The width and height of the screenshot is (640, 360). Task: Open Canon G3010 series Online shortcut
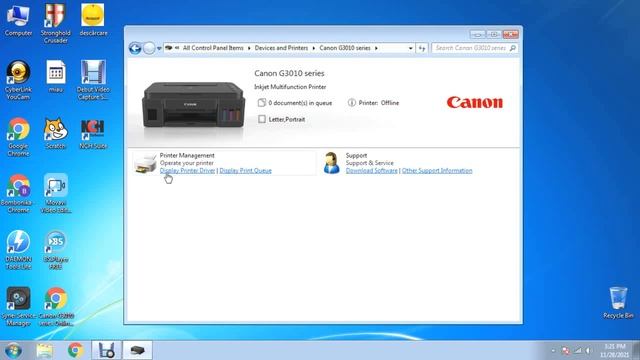click(x=56, y=306)
